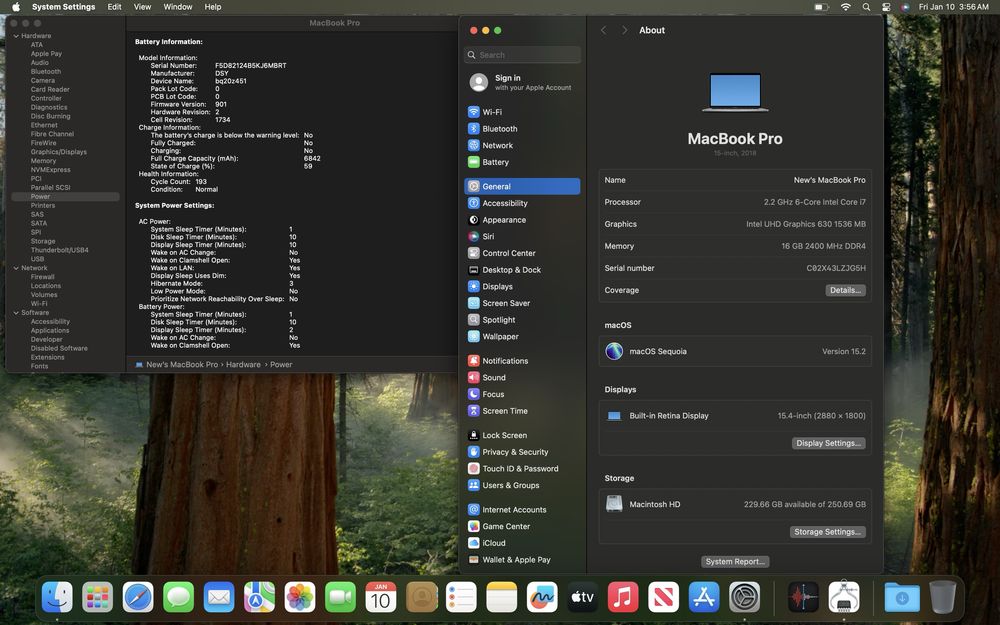Screen dimensions: 1000x625
Task: Collapse Hardware section in System Information
Action: click(16, 36)
